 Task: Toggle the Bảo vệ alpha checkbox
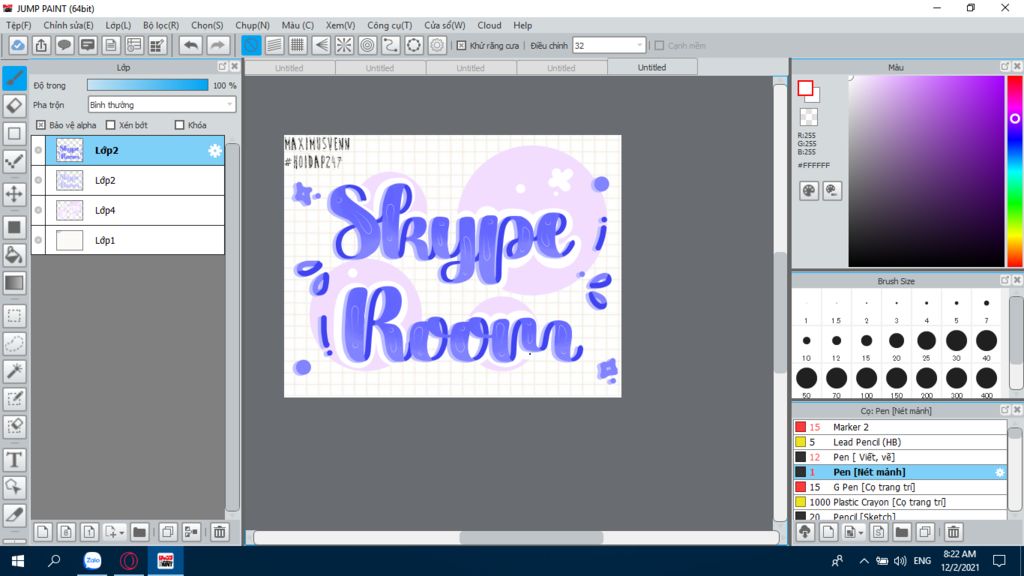(41, 125)
